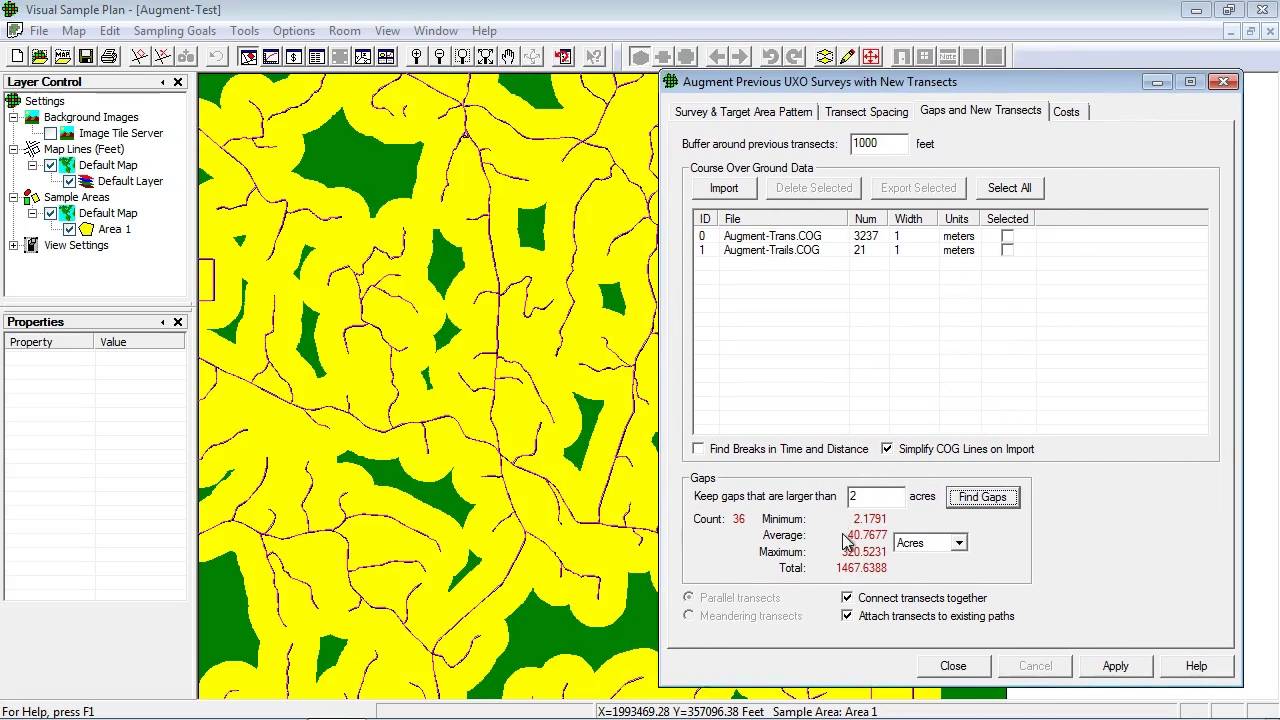This screenshot has height=720, width=1280.
Task: Click the yellow polygon Area 1 icon
Action: (87, 229)
